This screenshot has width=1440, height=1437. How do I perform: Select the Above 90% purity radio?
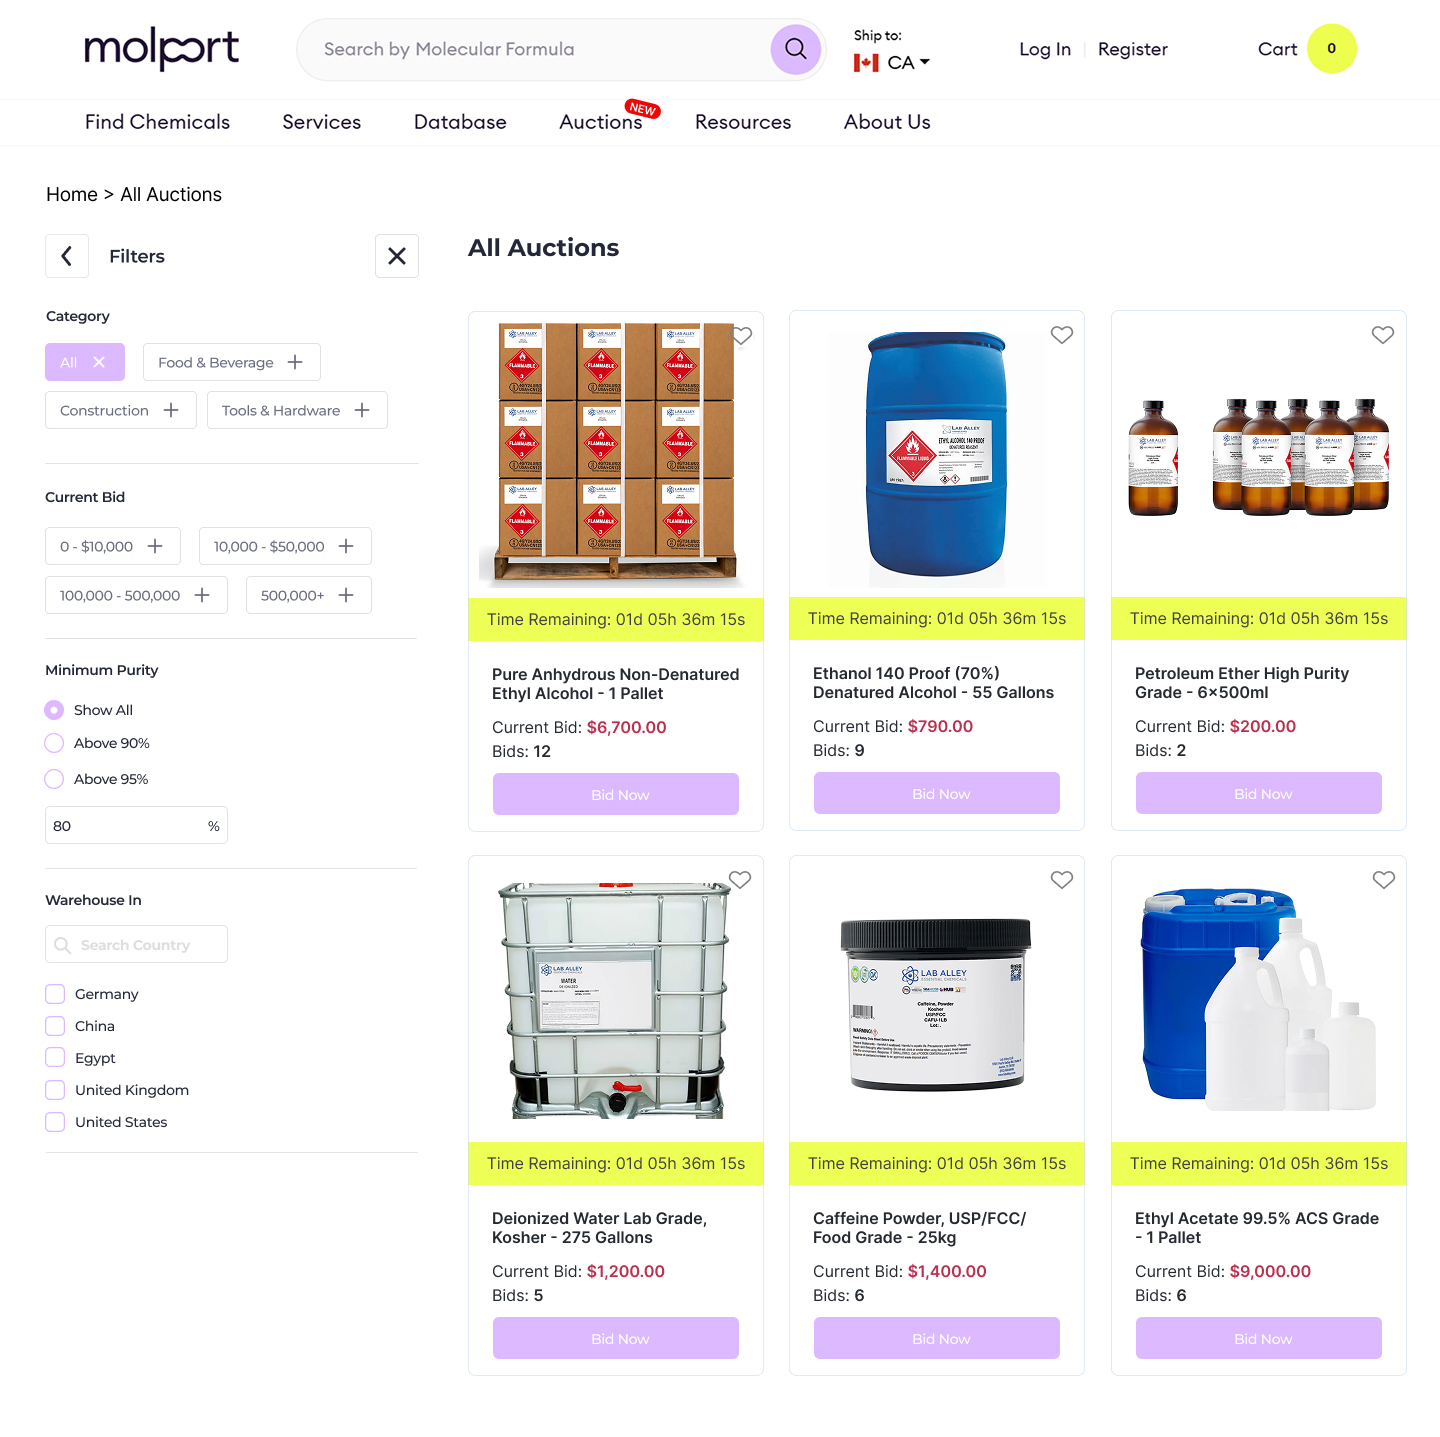(x=55, y=743)
